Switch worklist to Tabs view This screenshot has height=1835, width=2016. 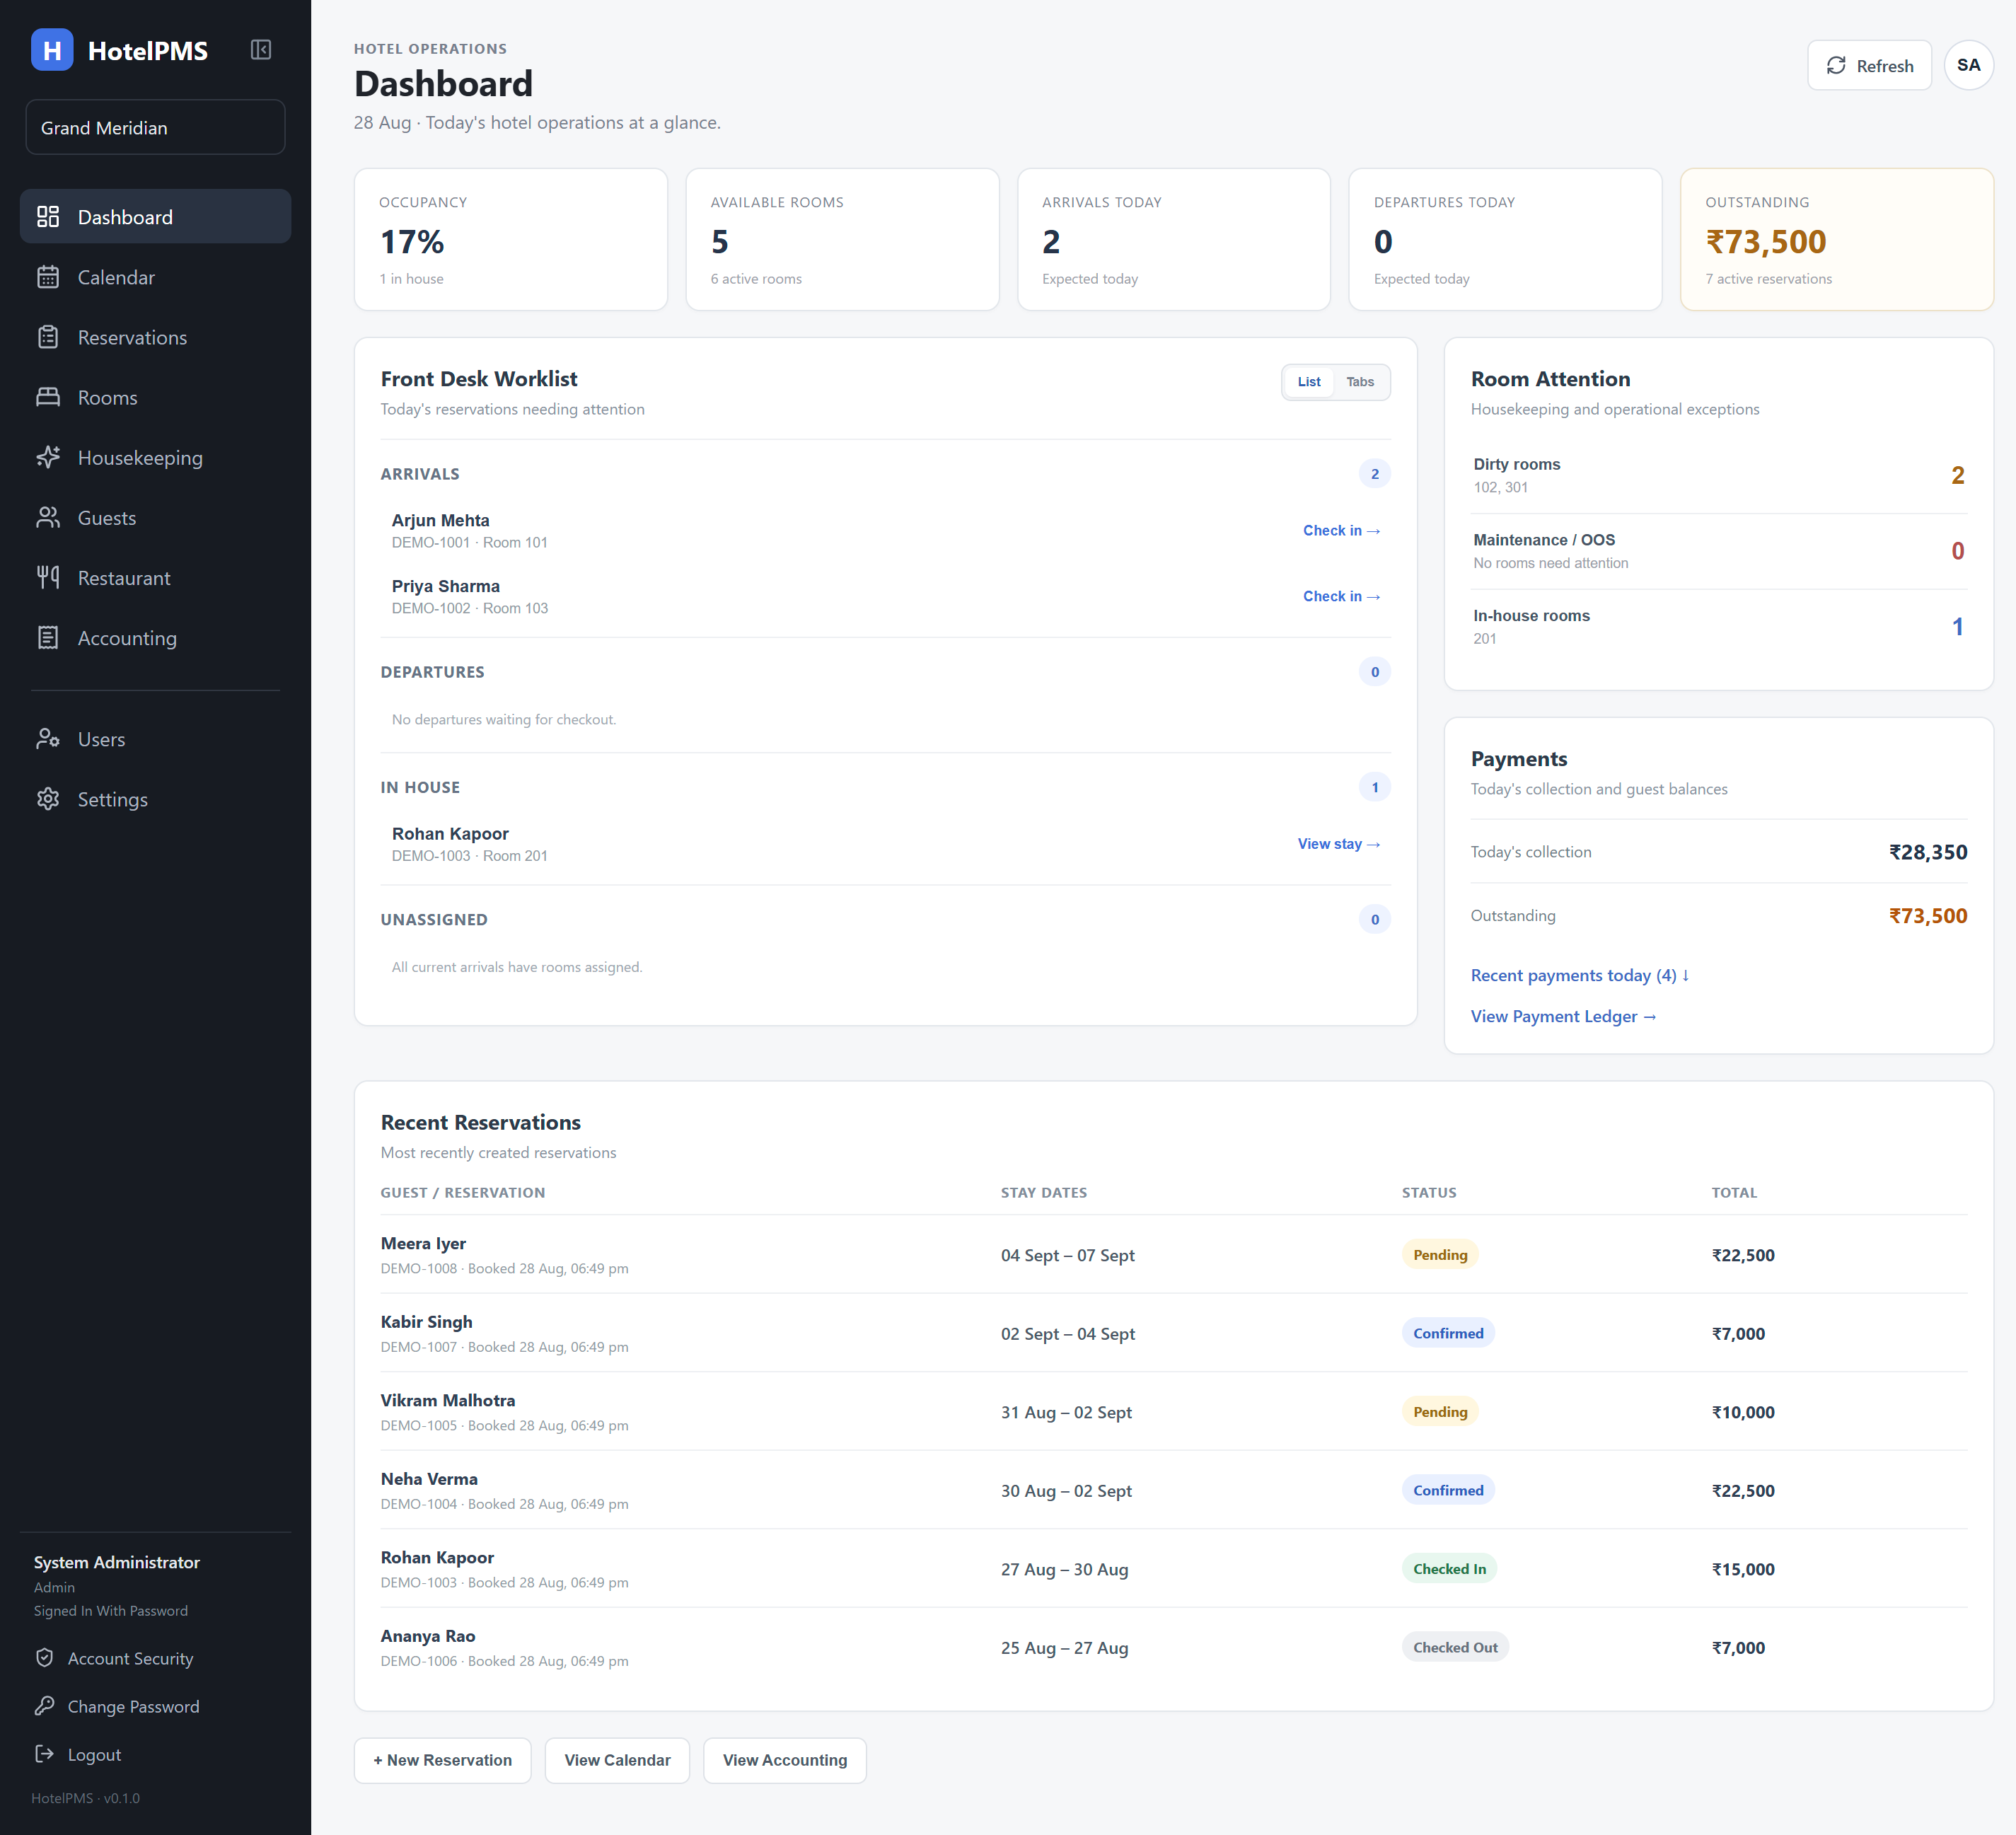coord(1359,382)
